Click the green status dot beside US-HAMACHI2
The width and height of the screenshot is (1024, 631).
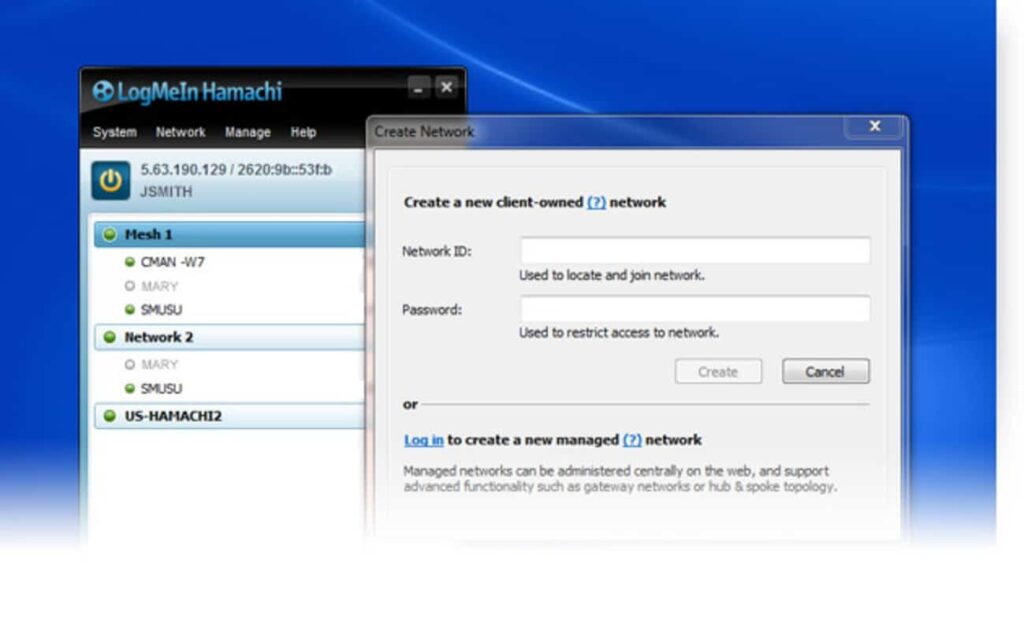(x=109, y=416)
